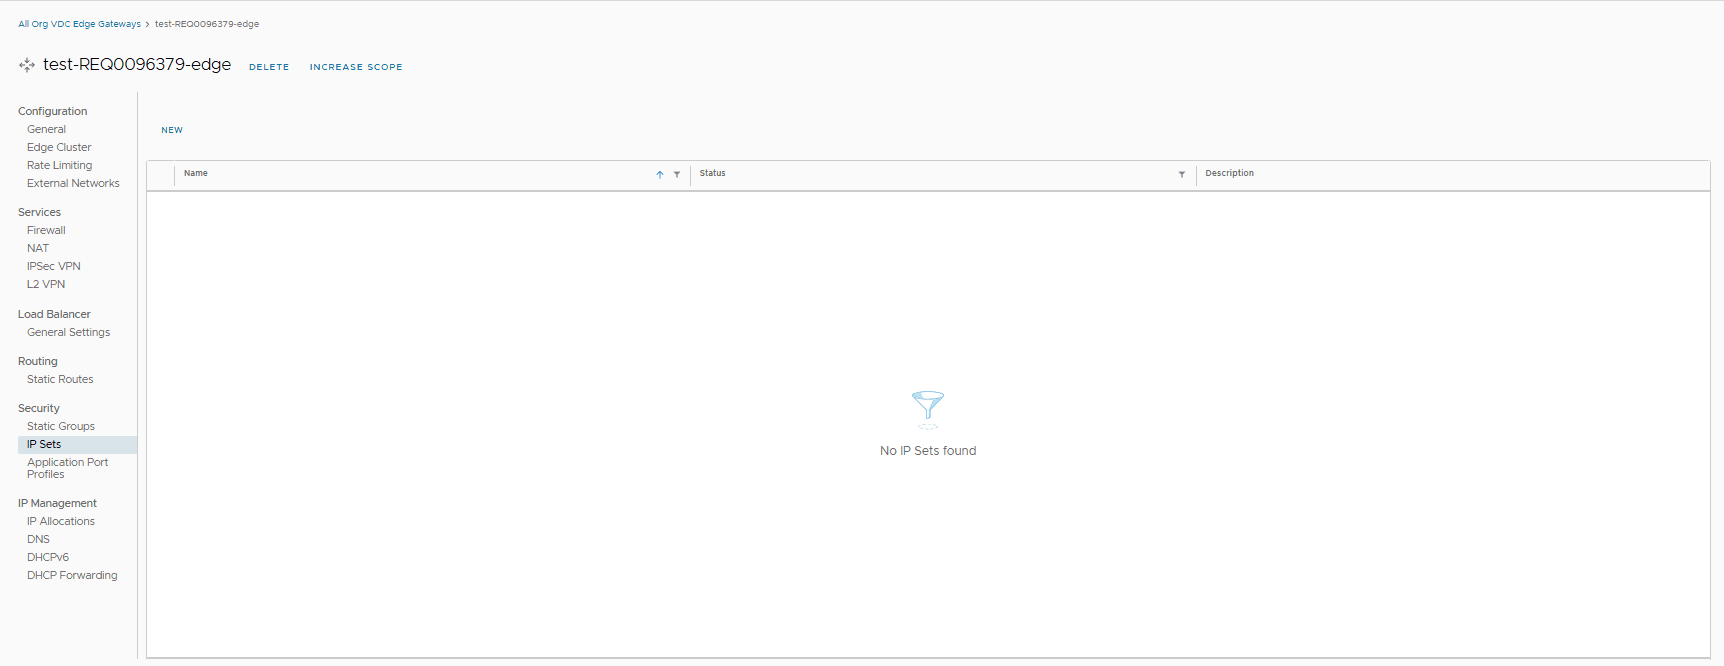Click the edge gateway icon beside title
Viewport: 1724px width, 666px height.
[x=27, y=65]
